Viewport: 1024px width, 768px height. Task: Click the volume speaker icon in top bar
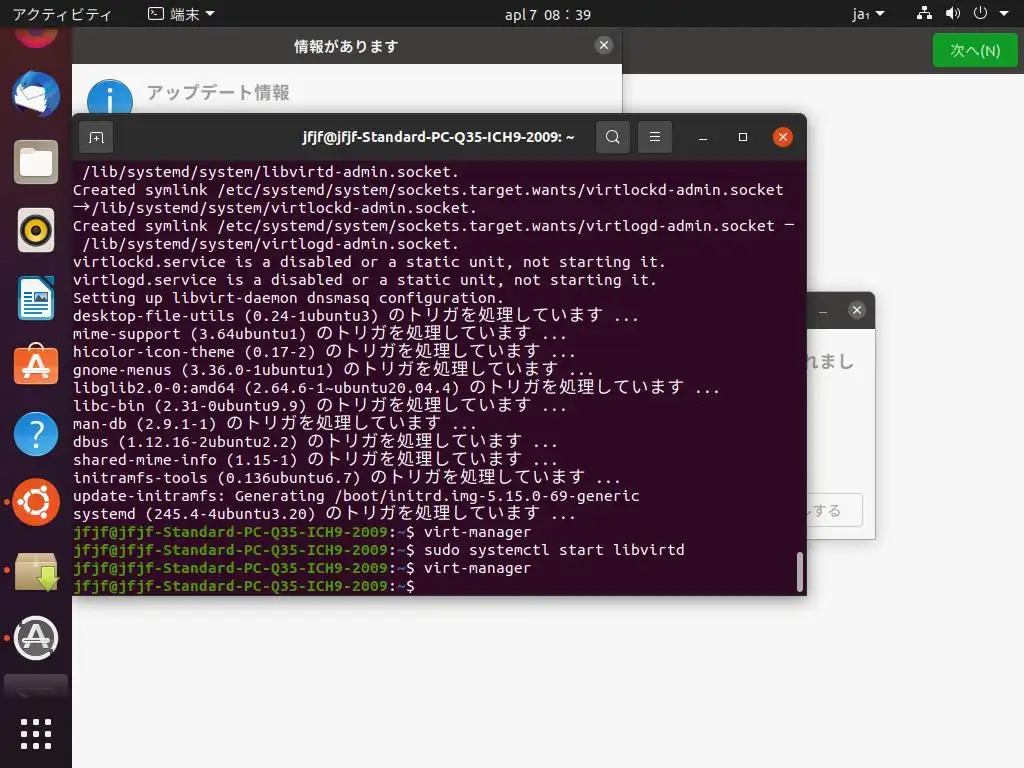(x=953, y=13)
